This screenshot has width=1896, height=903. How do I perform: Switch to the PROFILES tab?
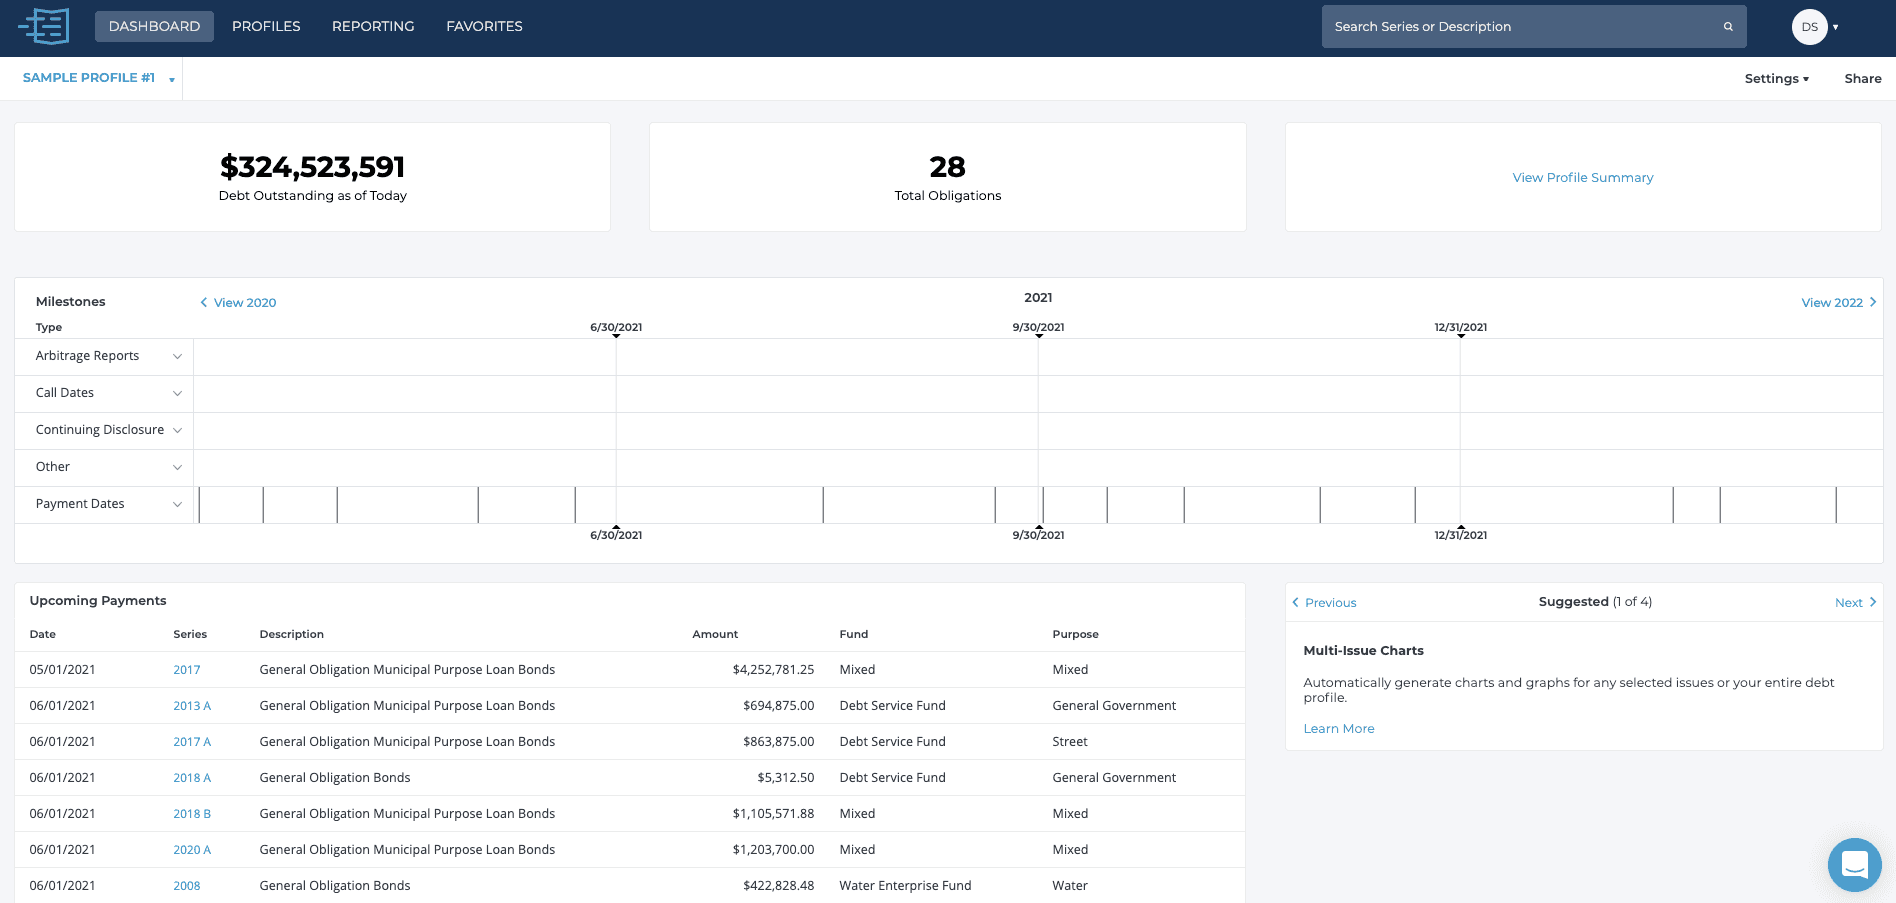pyautogui.click(x=265, y=26)
